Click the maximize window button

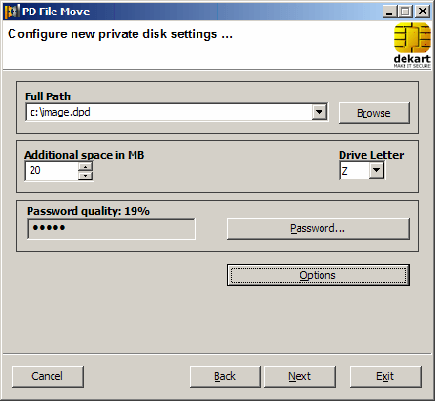click(405, 11)
